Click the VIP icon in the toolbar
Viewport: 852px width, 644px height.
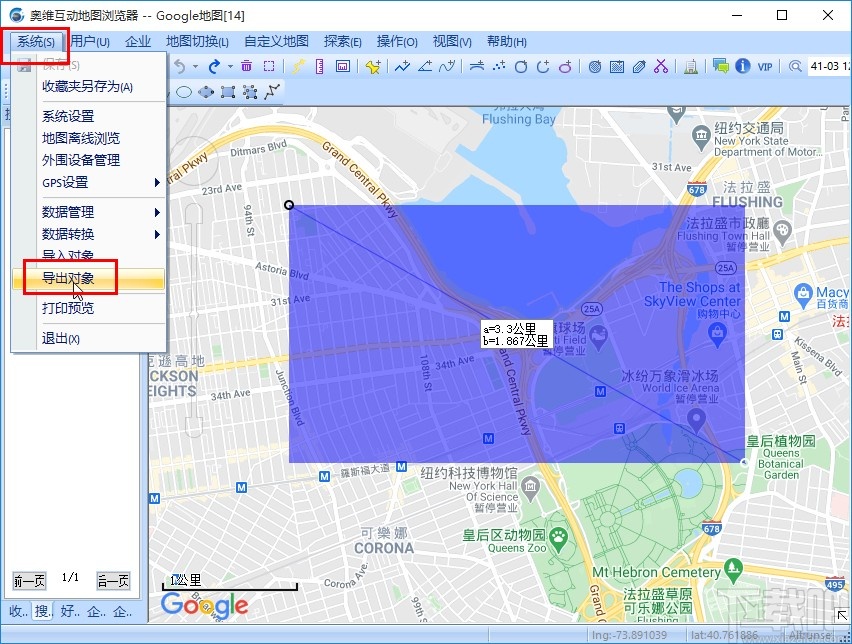(764, 66)
